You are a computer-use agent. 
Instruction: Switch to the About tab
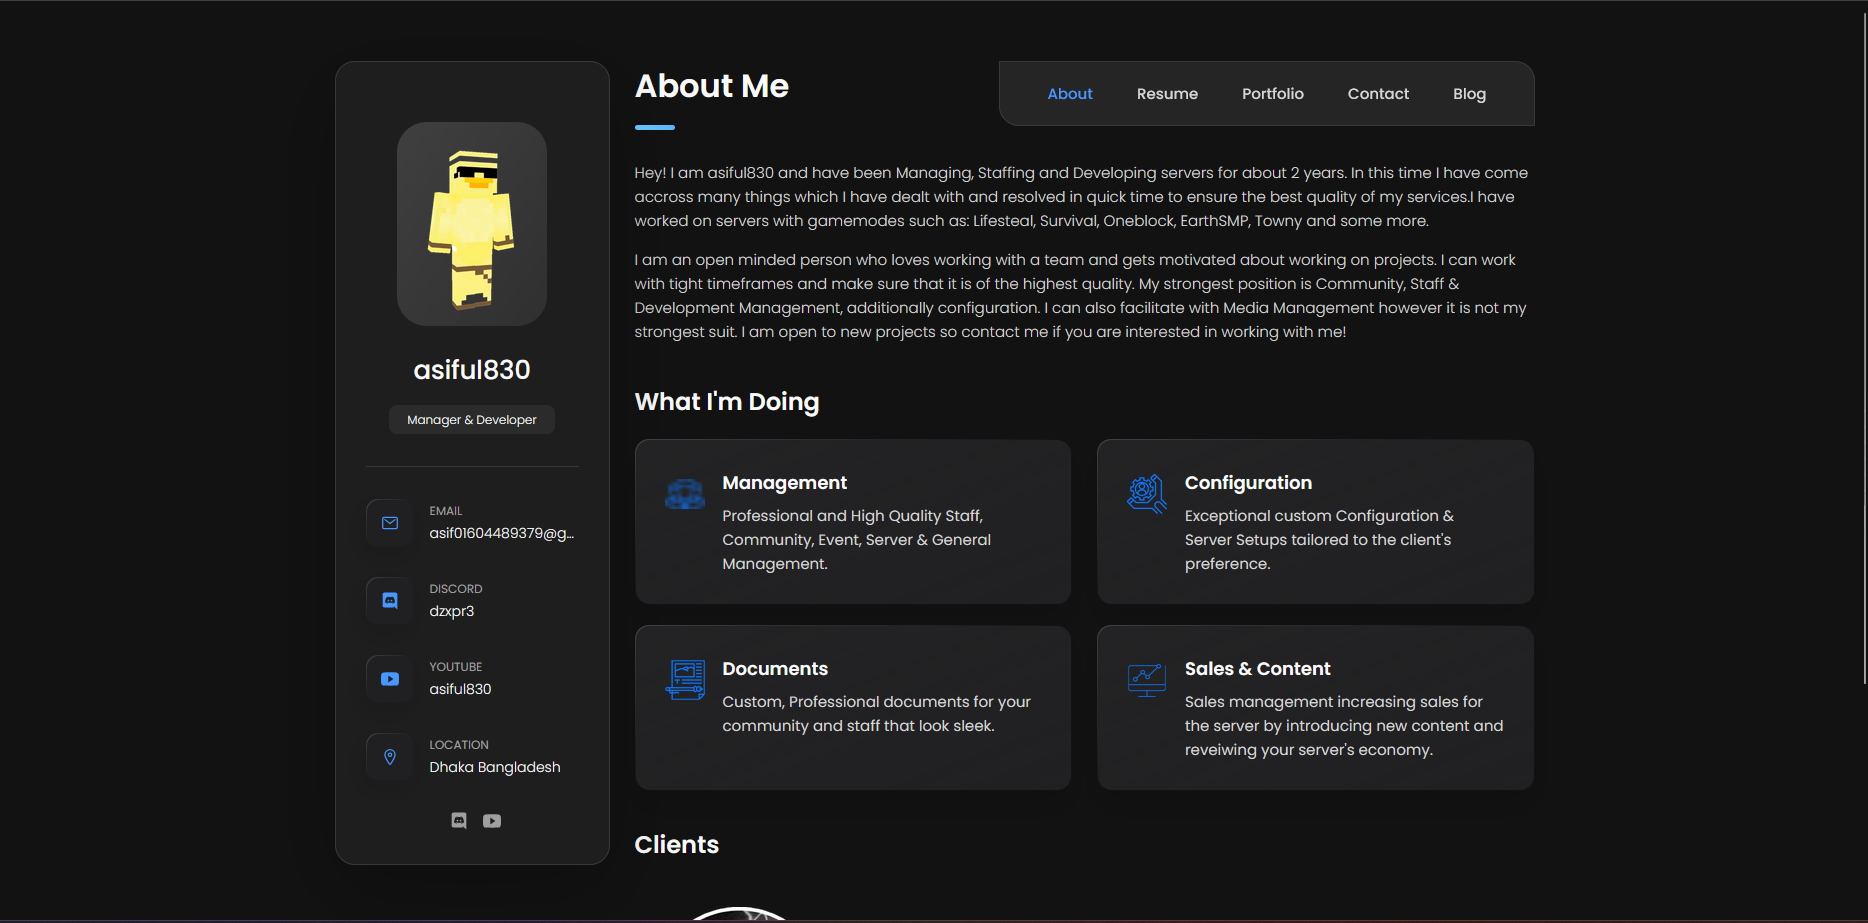(x=1070, y=94)
